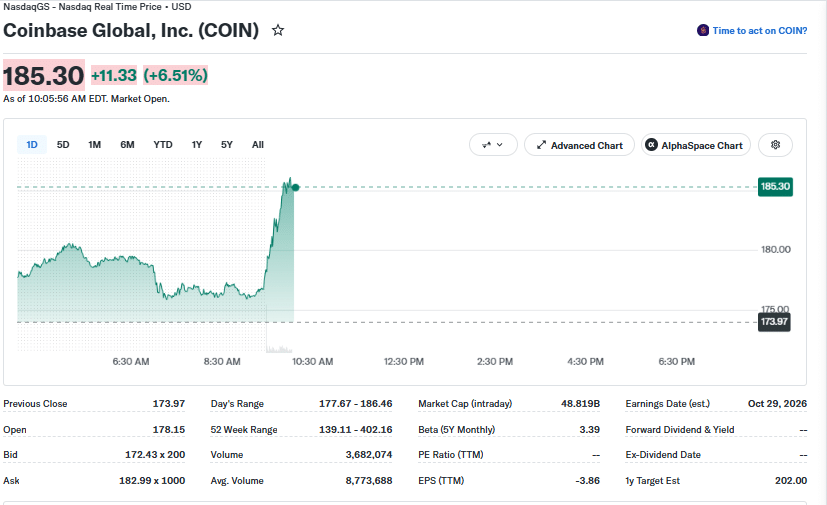
Task: Select the 6M chart range
Action: (127, 145)
